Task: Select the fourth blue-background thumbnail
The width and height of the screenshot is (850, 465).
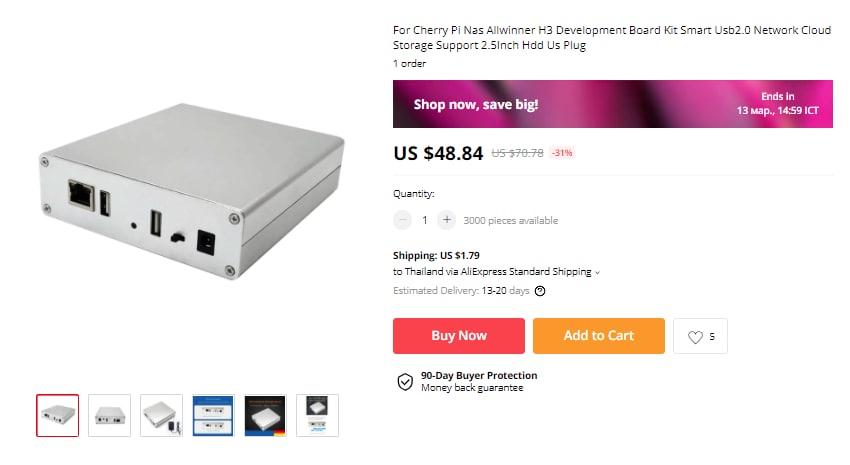Action: pyautogui.click(x=213, y=416)
